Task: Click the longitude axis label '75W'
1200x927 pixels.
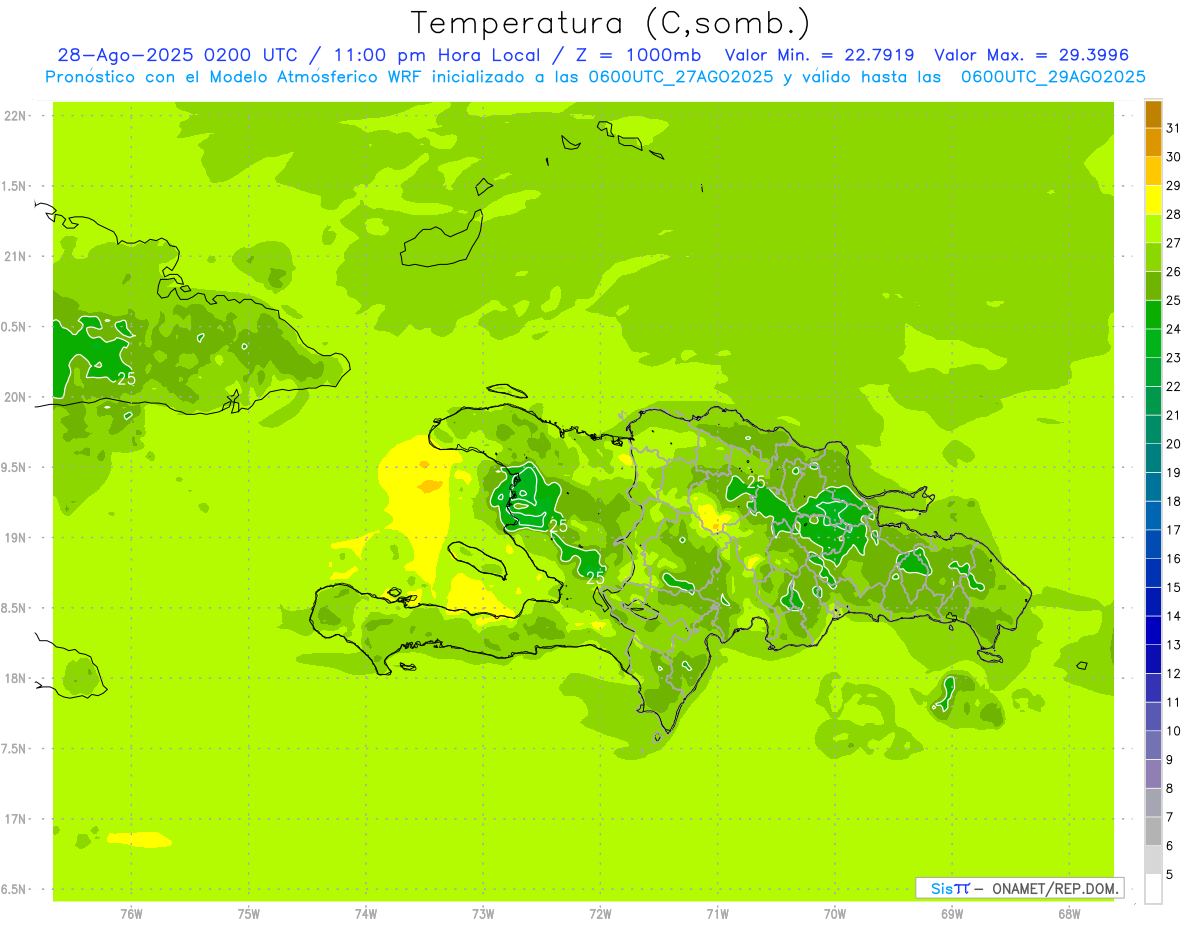Action: (249, 914)
